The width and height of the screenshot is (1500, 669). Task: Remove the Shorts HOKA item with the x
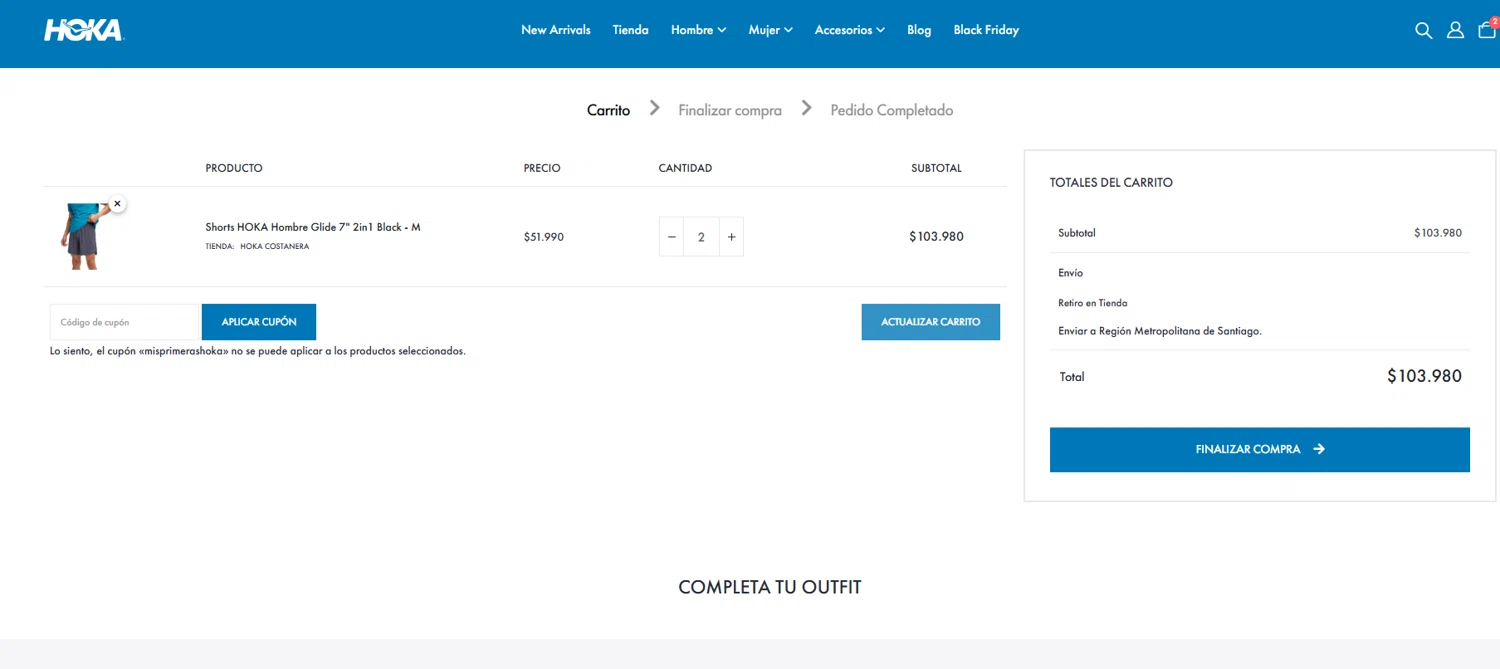[x=117, y=204]
